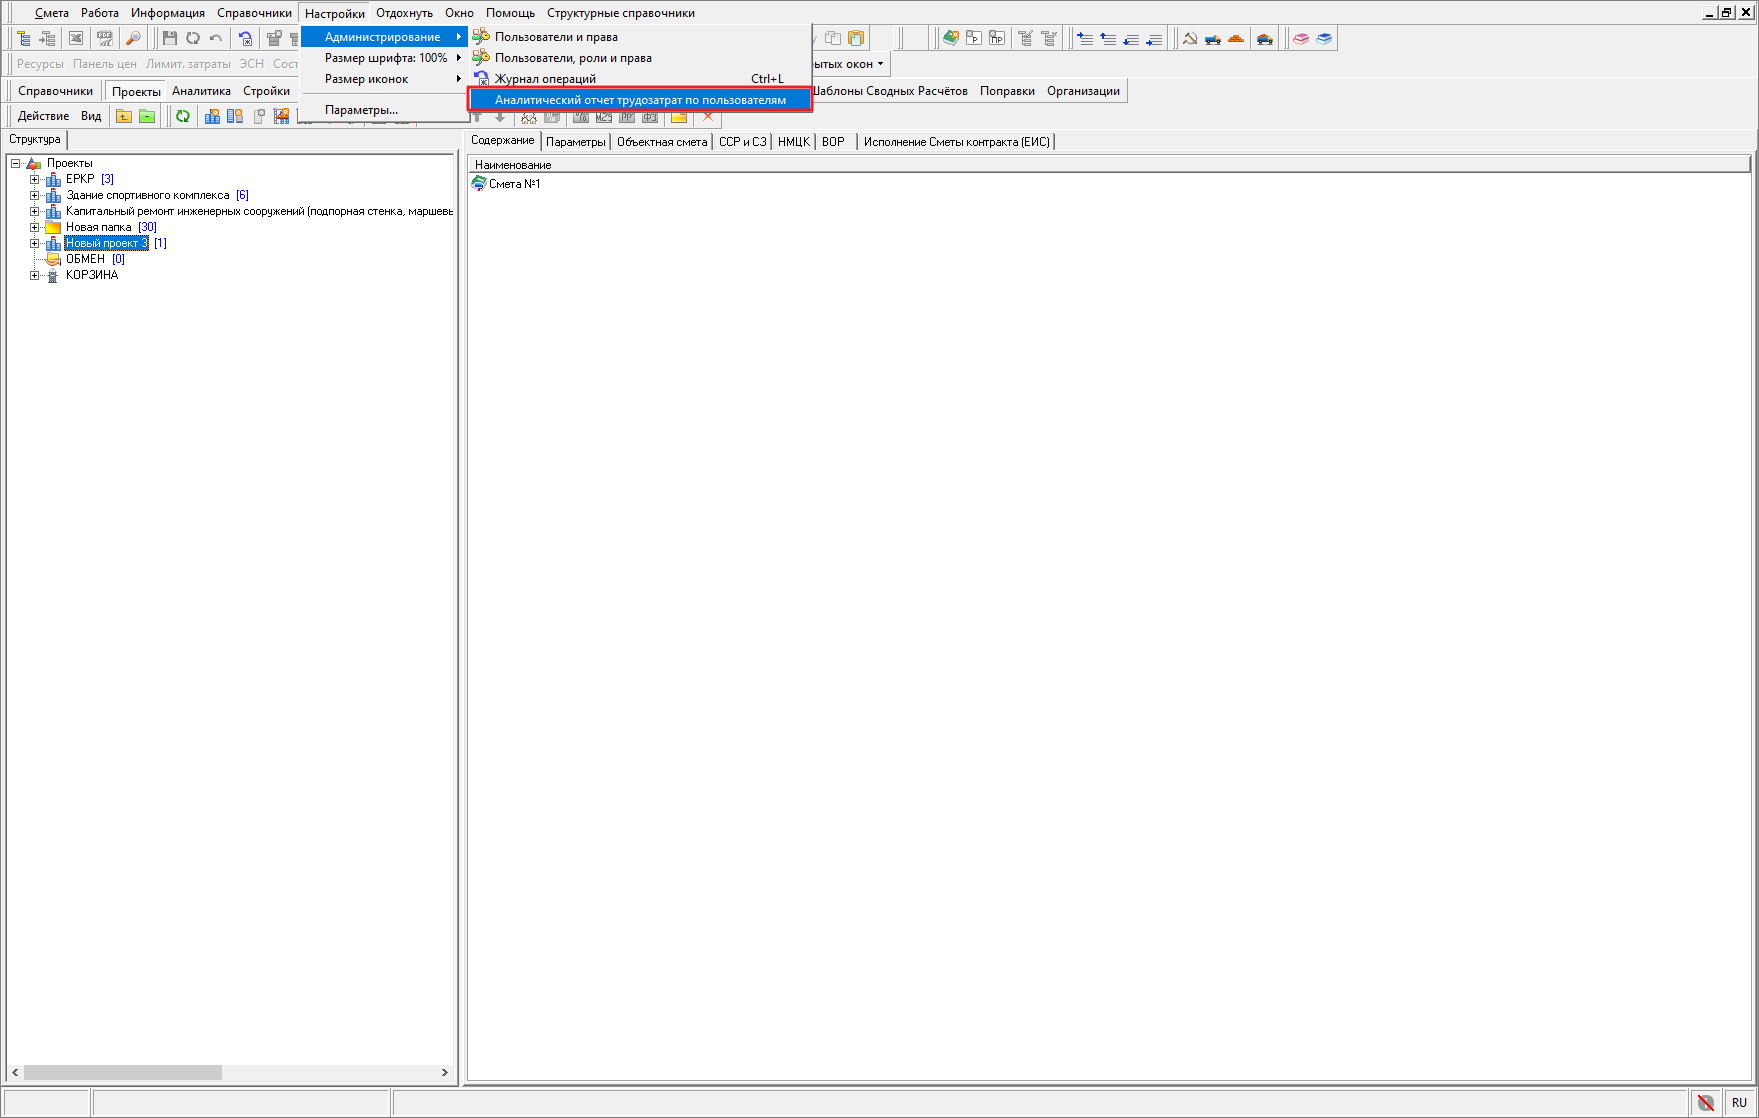Click the orange bricks materials icon
This screenshot has height=1118, width=1759.
(x=1236, y=39)
